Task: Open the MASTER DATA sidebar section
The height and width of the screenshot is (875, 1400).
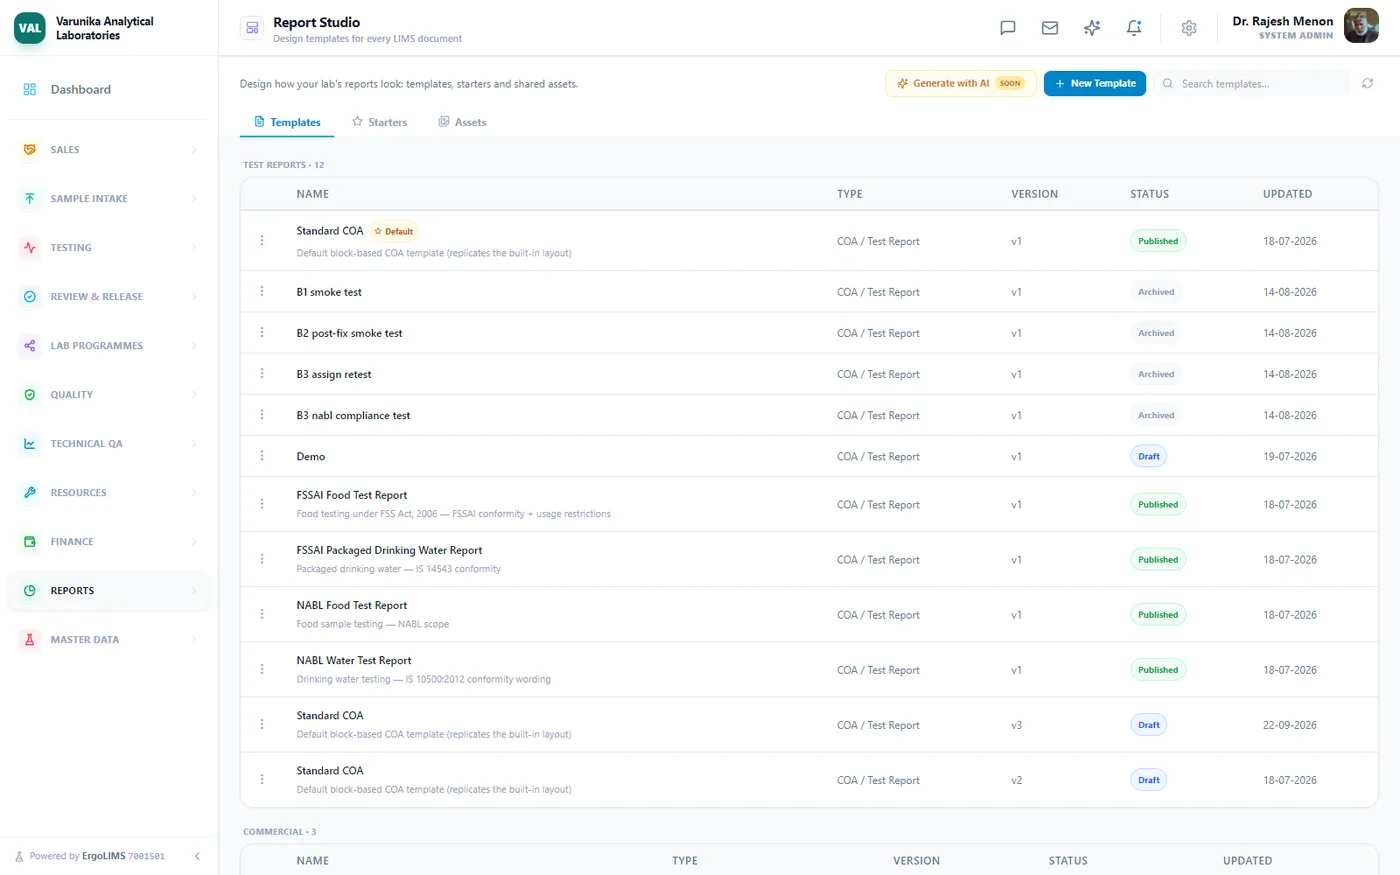Action: (109, 640)
